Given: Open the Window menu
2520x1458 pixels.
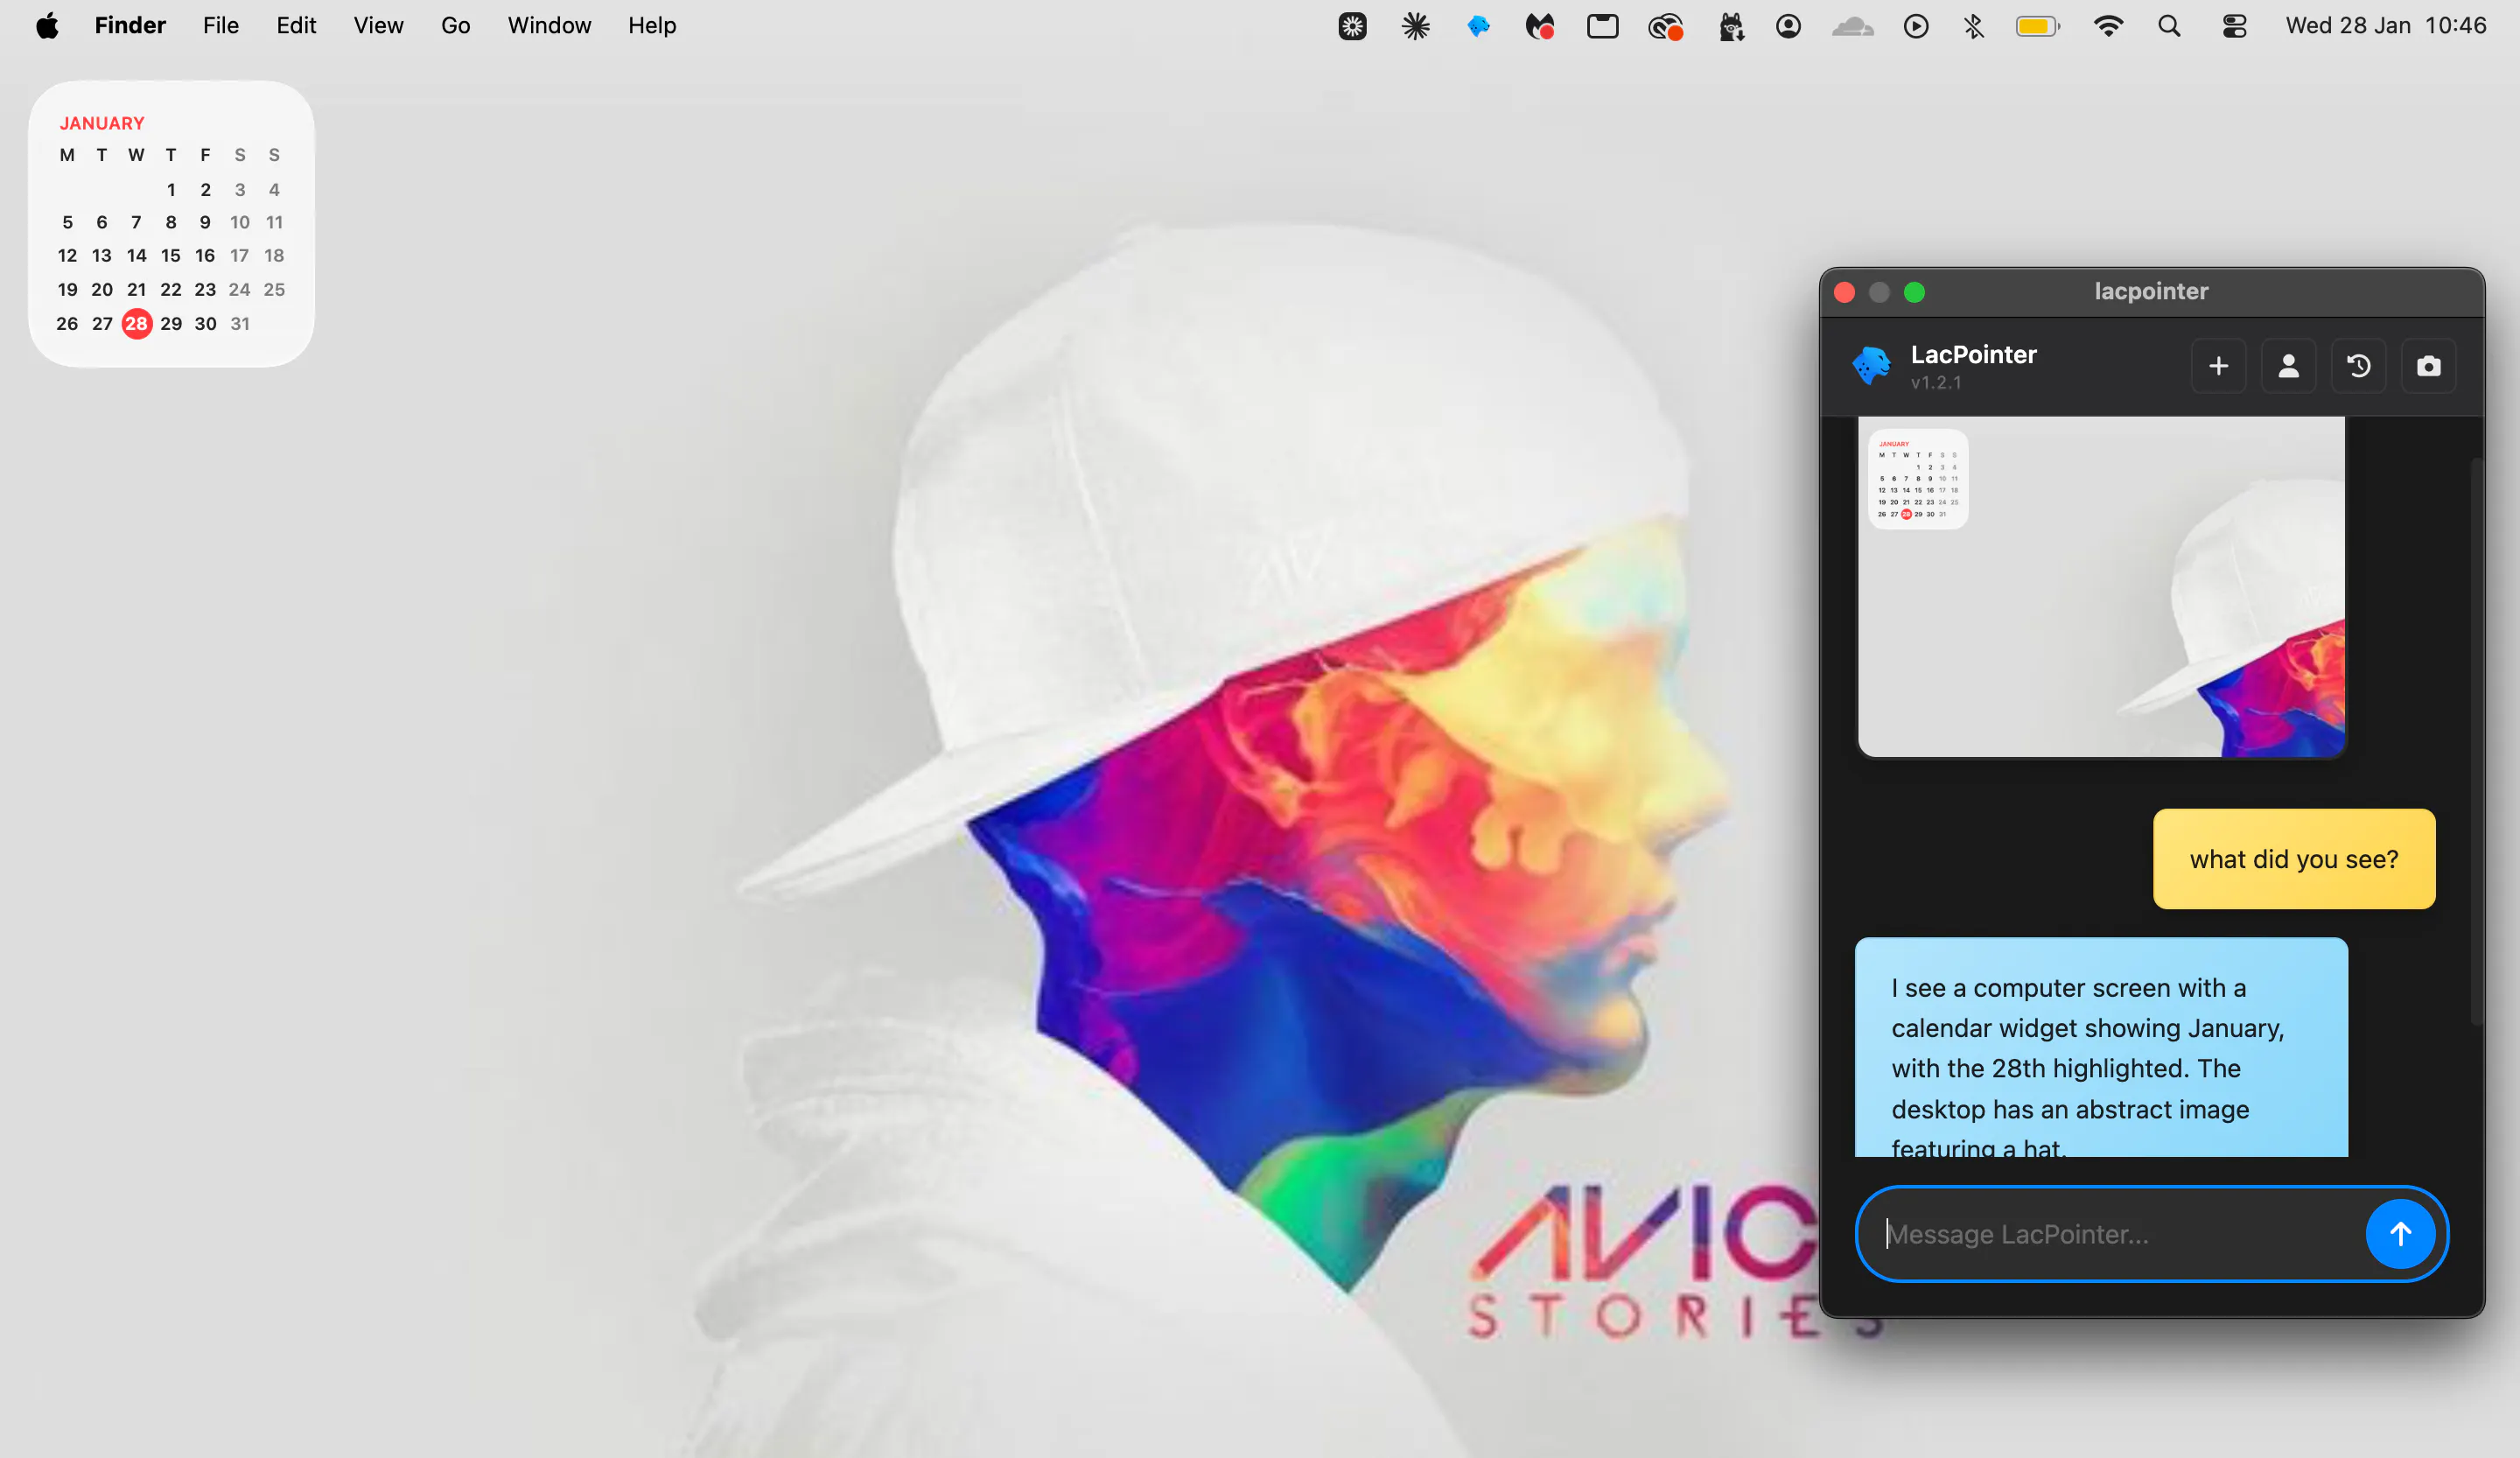Looking at the screenshot, I should (x=549, y=26).
